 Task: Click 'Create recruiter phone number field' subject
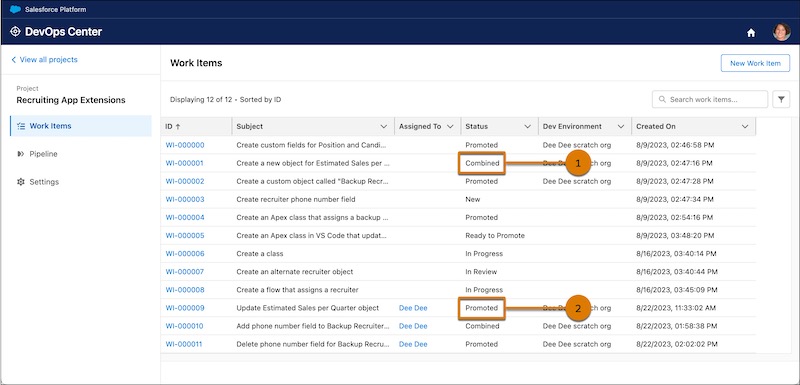pyautogui.click(x=296, y=199)
